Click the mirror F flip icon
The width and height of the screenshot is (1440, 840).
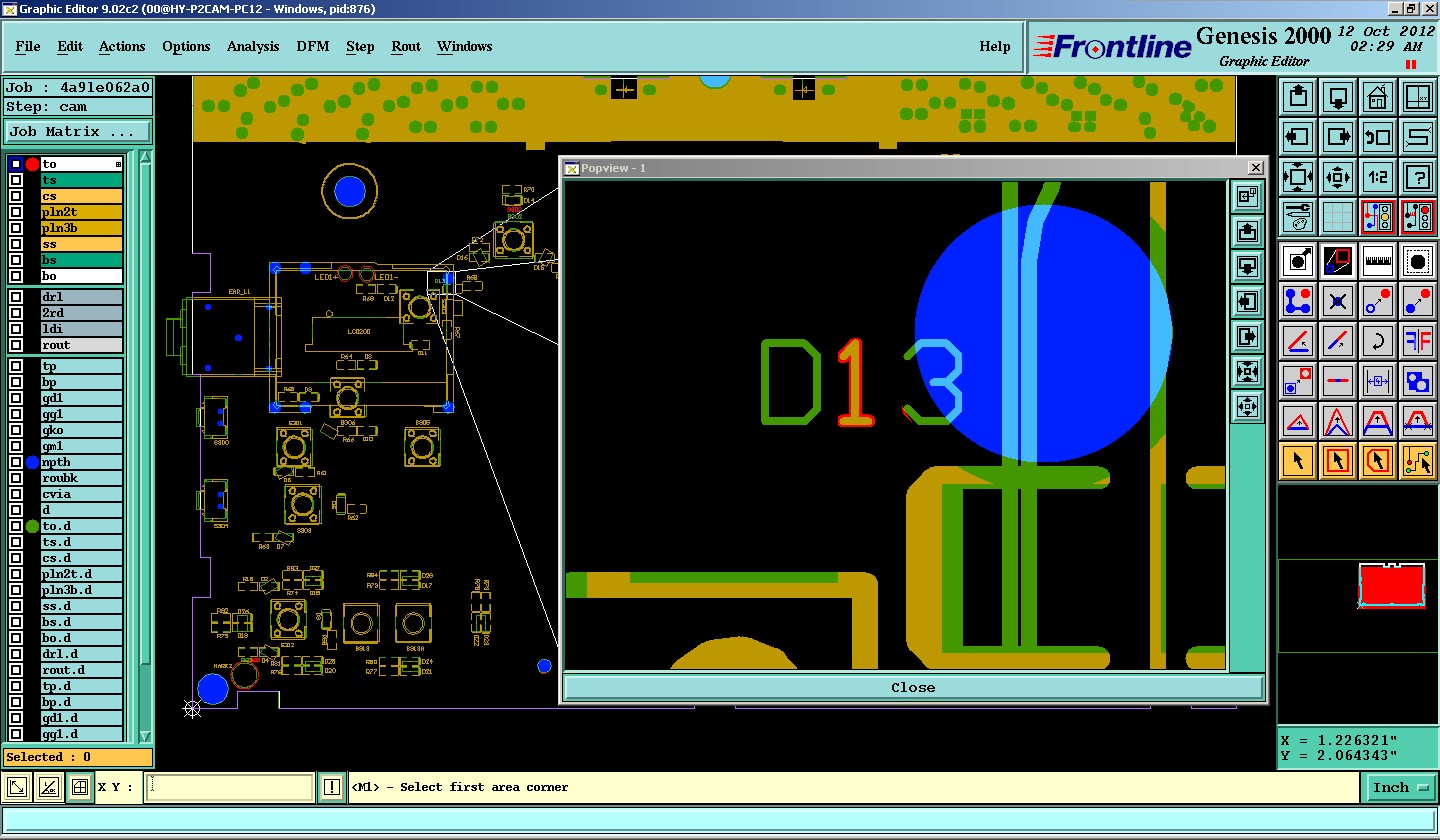1418,341
